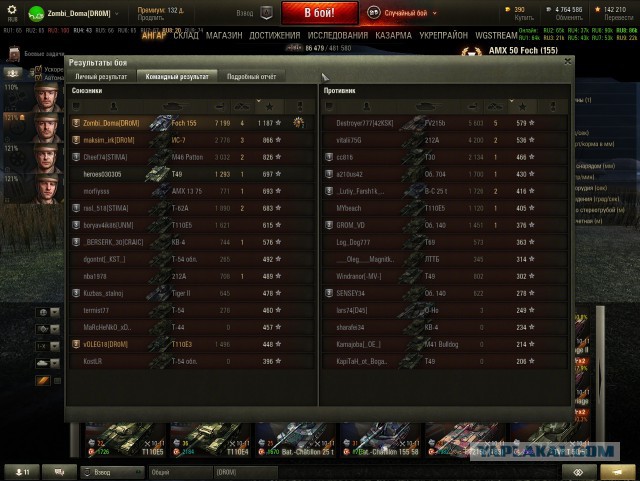Image resolution: width=640 pixels, height=481 pixels.
Task: Open the contacts button showing 11
Action: point(22,472)
